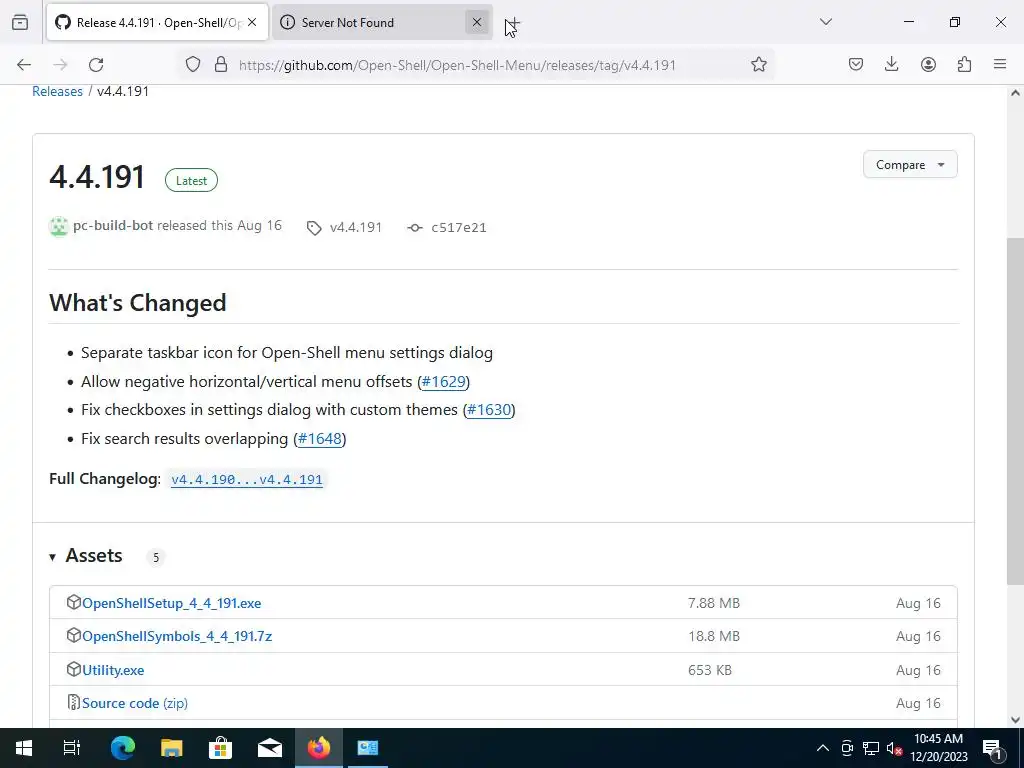Download Utility.exe asset
The image size is (1024, 768).
[113, 670]
